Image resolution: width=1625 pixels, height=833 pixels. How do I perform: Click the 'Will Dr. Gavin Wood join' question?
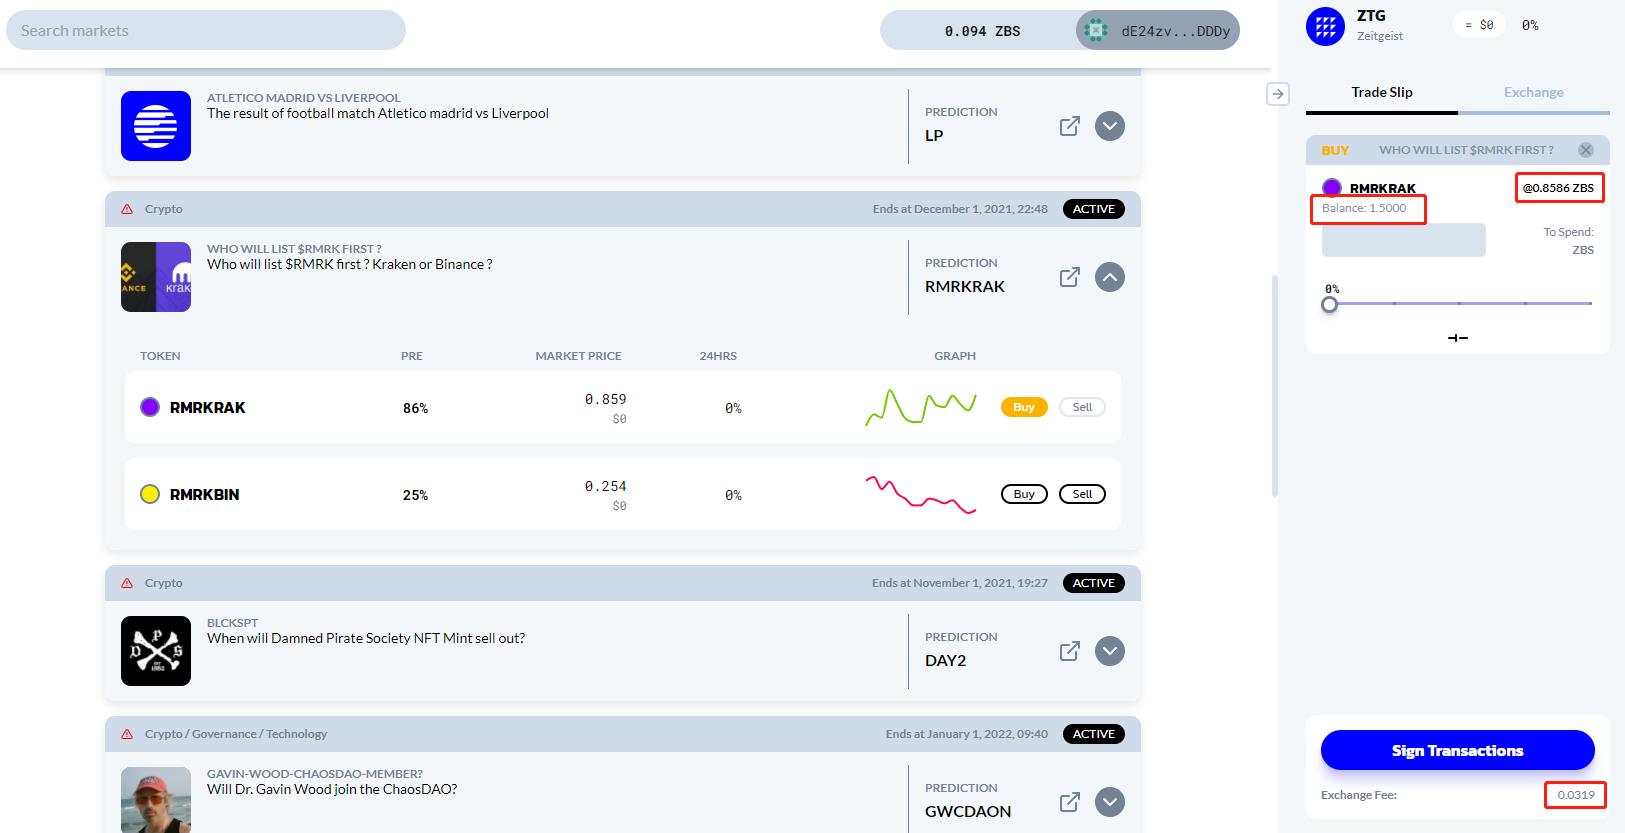pos(332,789)
